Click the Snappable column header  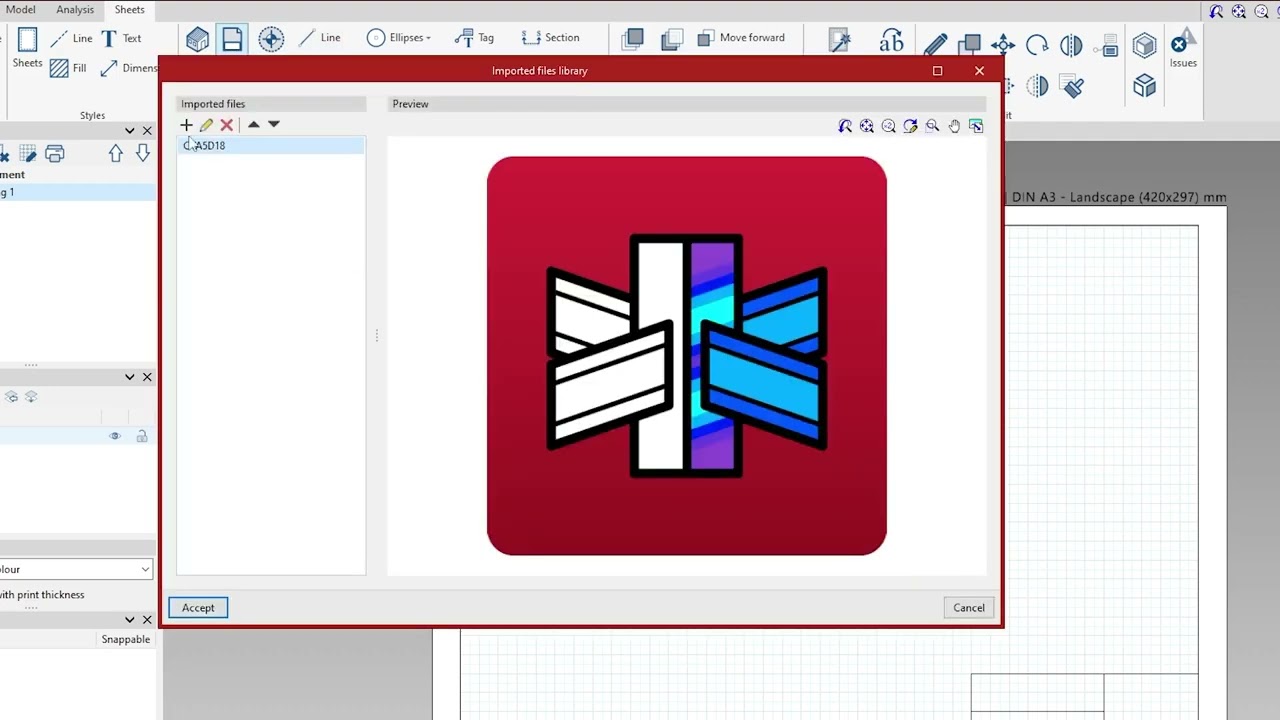pos(125,639)
